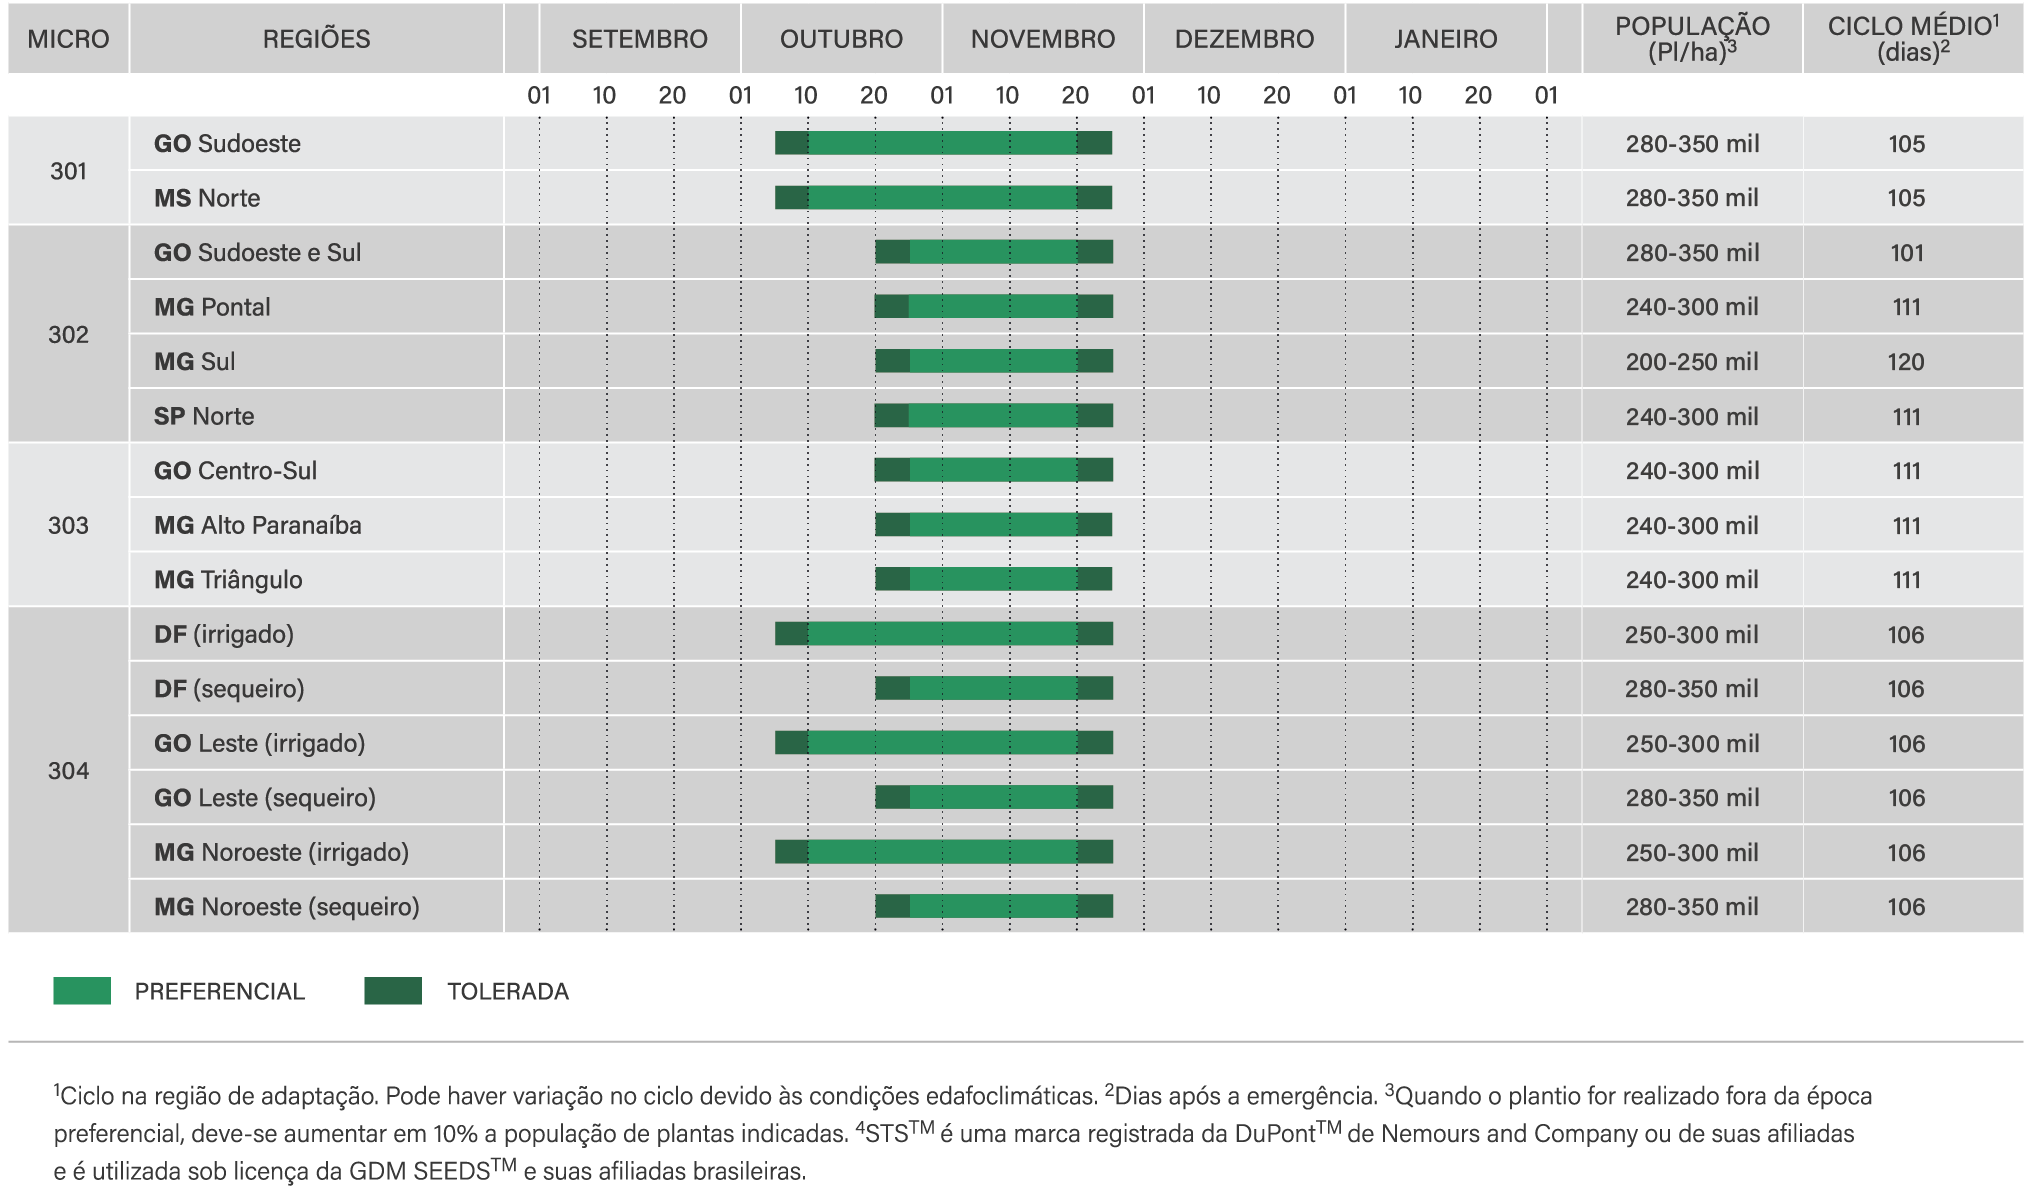Click the PREFERENCIAL green legend swatch

tap(82, 991)
